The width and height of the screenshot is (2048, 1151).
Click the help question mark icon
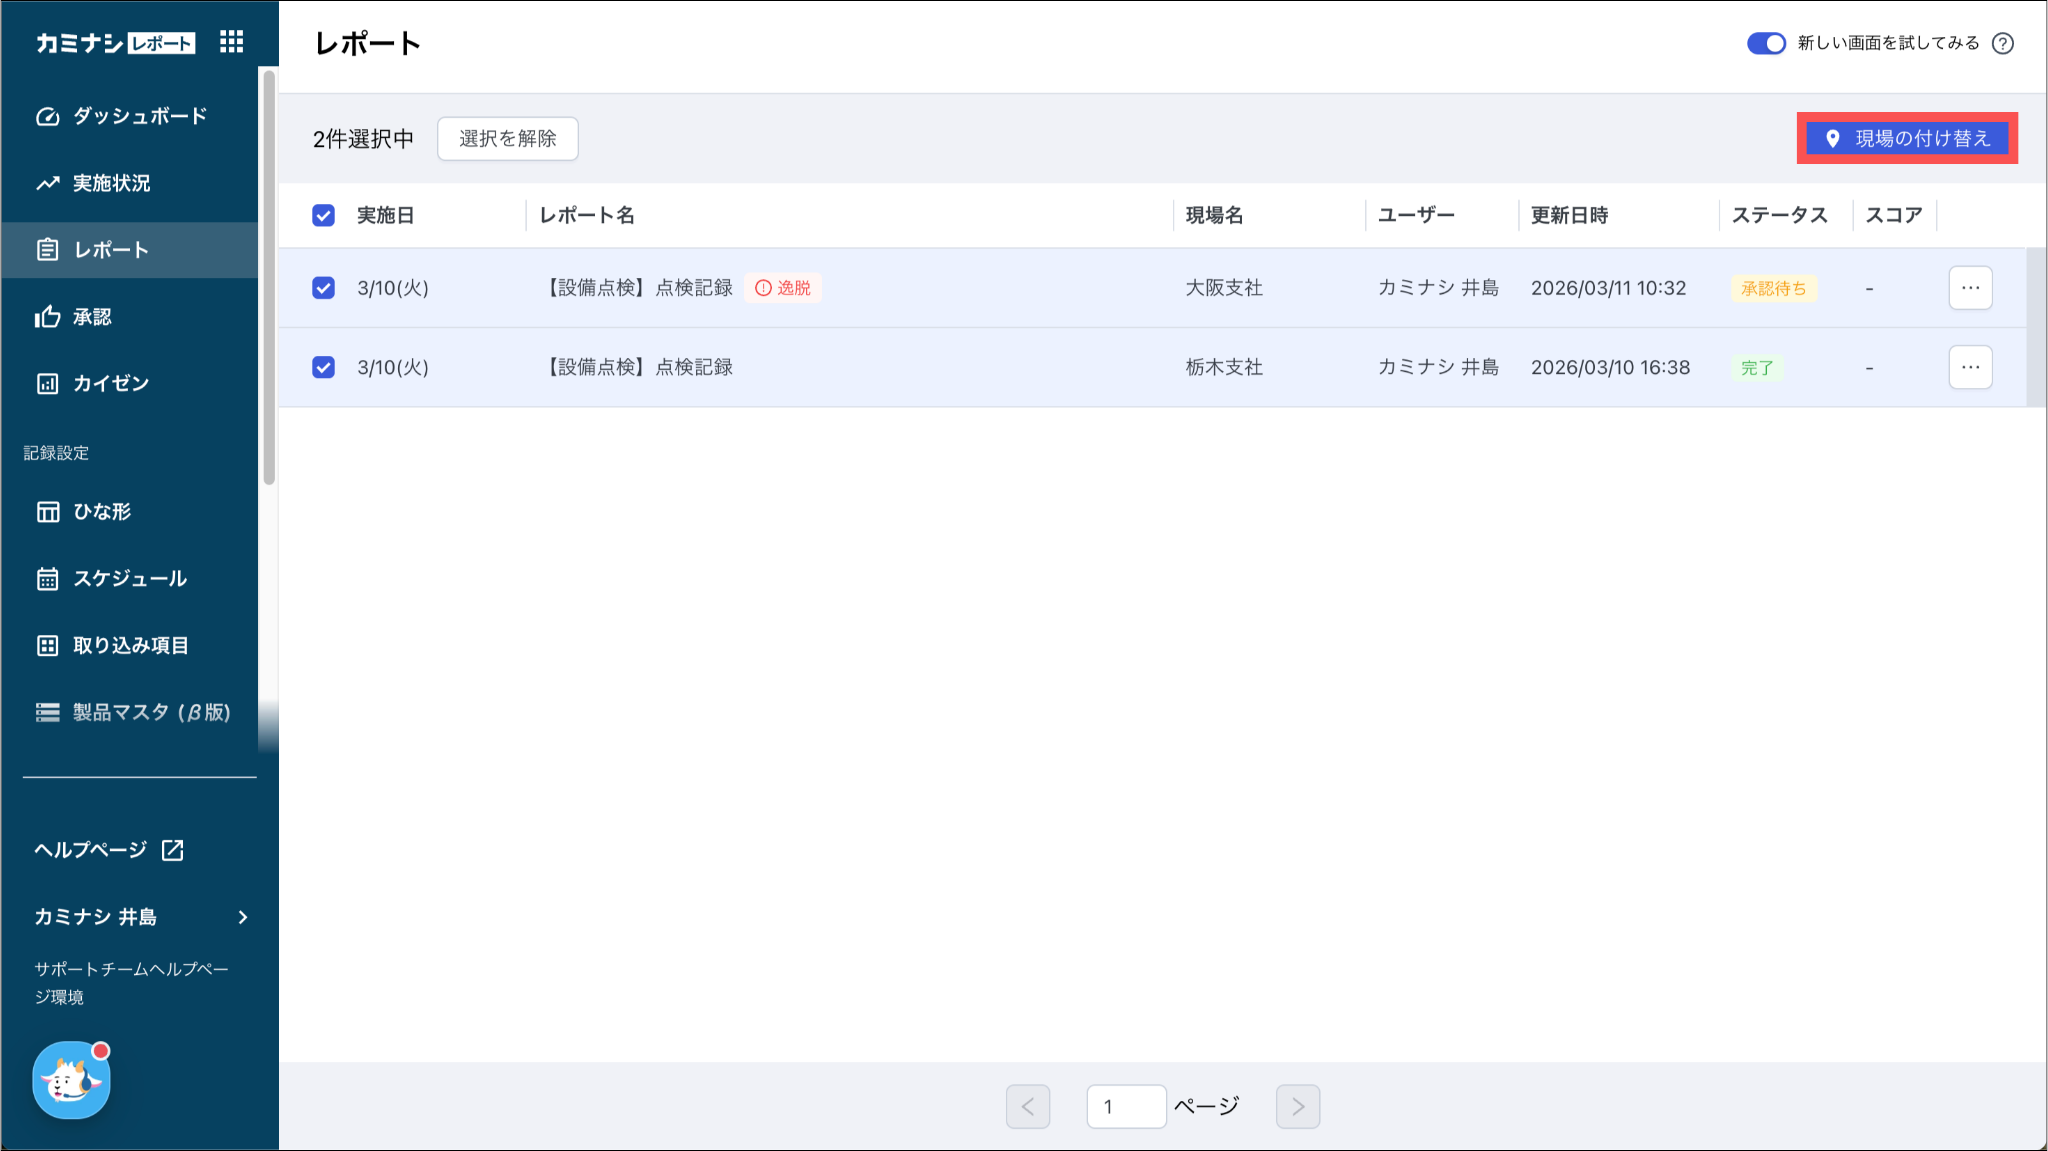2002,43
